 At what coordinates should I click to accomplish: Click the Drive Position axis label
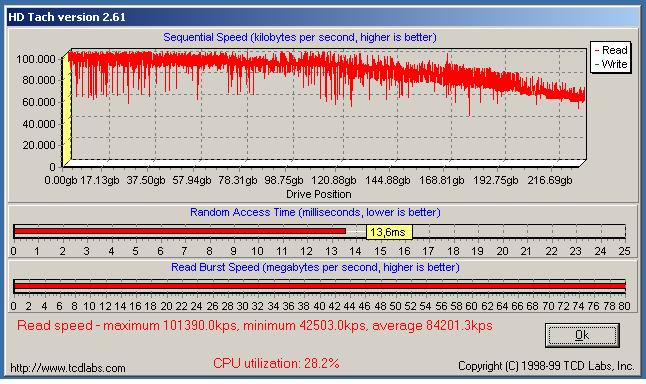[319, 194]
